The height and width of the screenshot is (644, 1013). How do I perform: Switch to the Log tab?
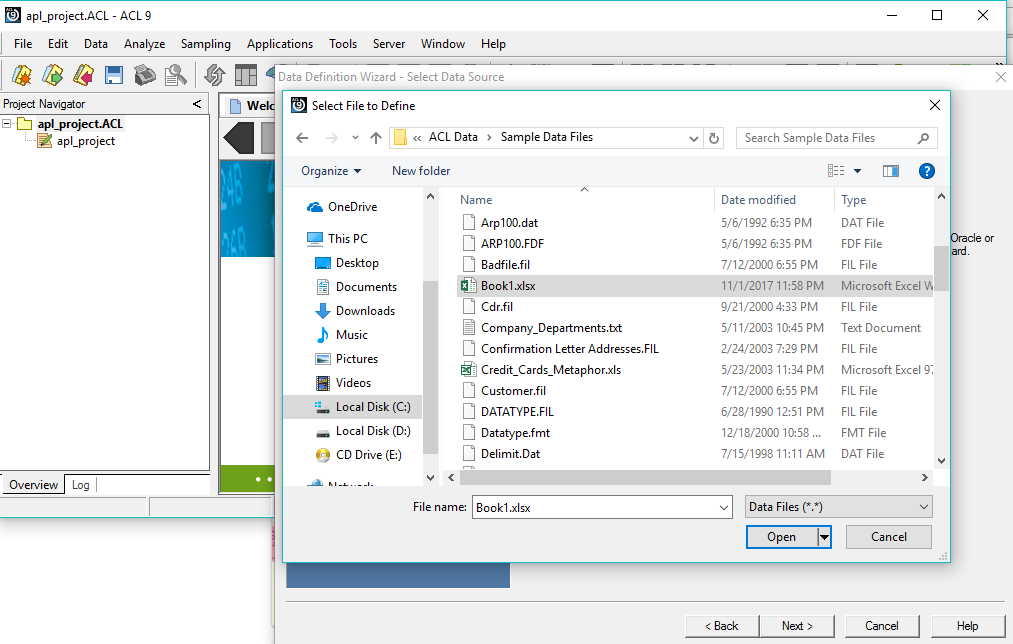click(81, 484)
